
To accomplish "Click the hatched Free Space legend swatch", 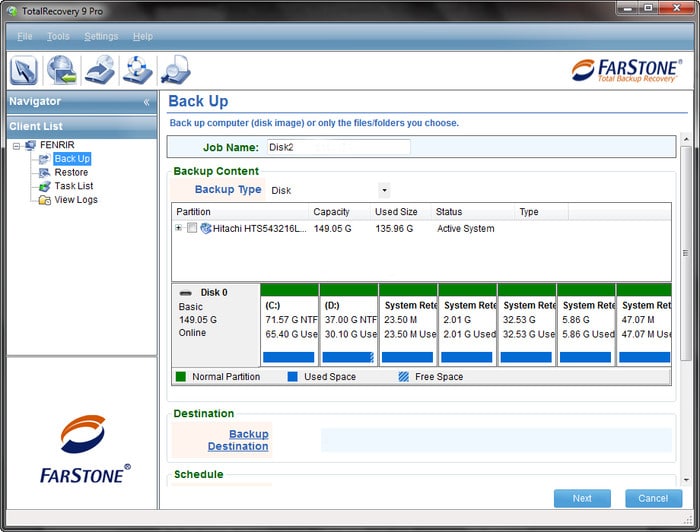I will pos(404,377).
